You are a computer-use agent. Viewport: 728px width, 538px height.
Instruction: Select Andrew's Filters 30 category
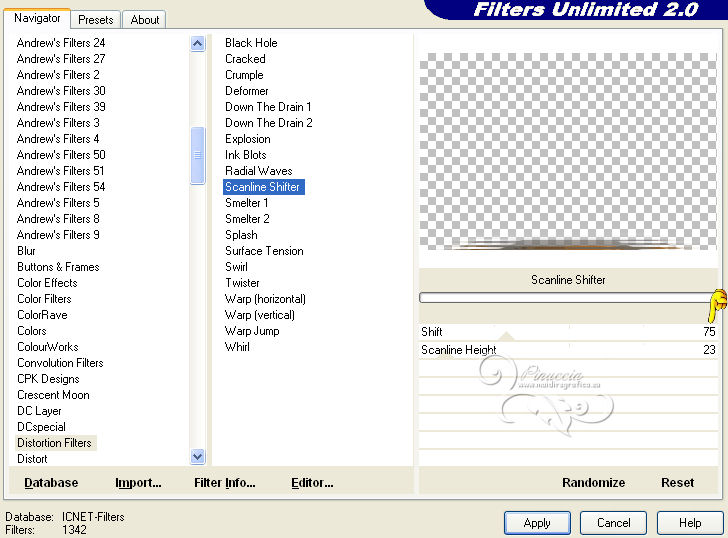click(61, 91)
